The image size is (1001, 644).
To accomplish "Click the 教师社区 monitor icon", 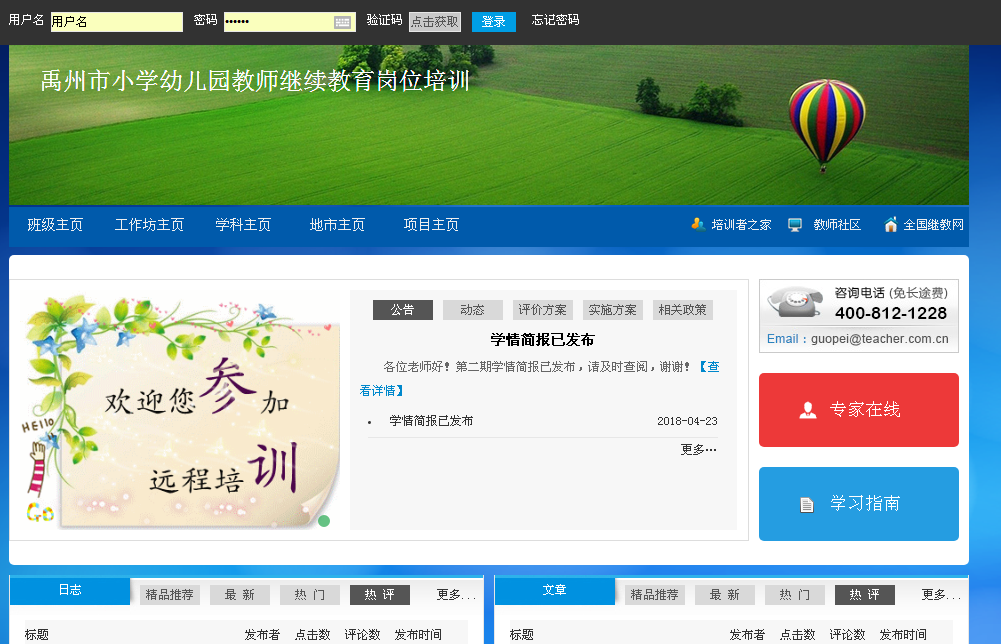I will [795, 225].
